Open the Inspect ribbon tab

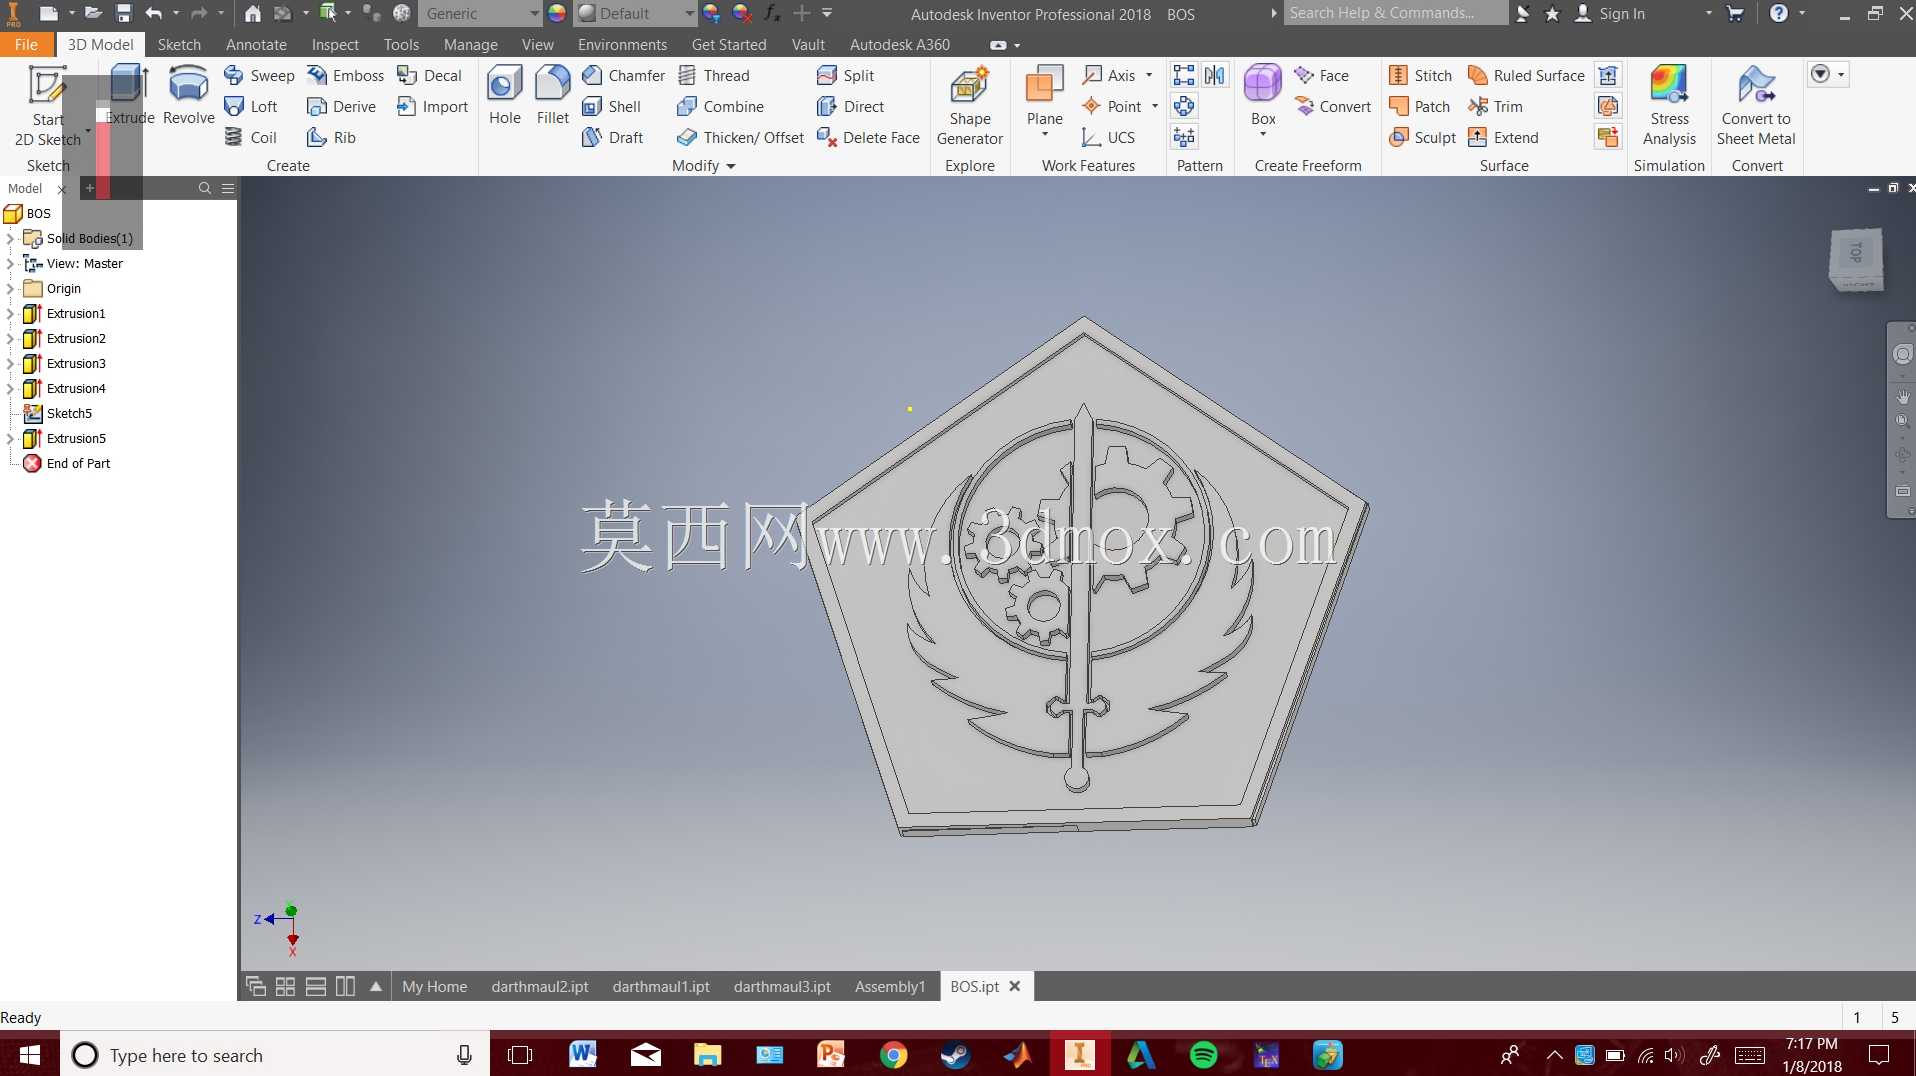(335, 45)
